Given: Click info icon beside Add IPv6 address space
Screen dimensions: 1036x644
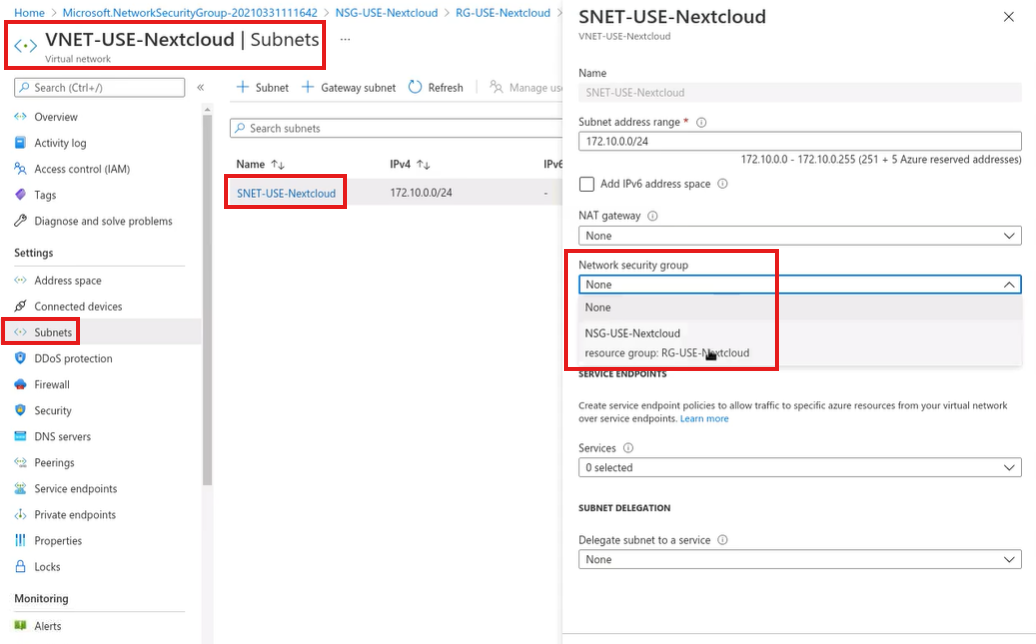Looking at the screenshot, I should click(x=723, y=184).
